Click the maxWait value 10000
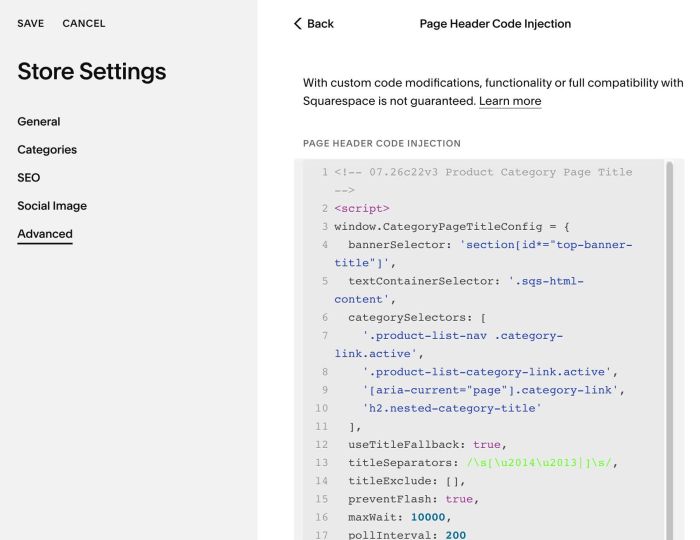The image size is (700, 540). click(428, 517)
